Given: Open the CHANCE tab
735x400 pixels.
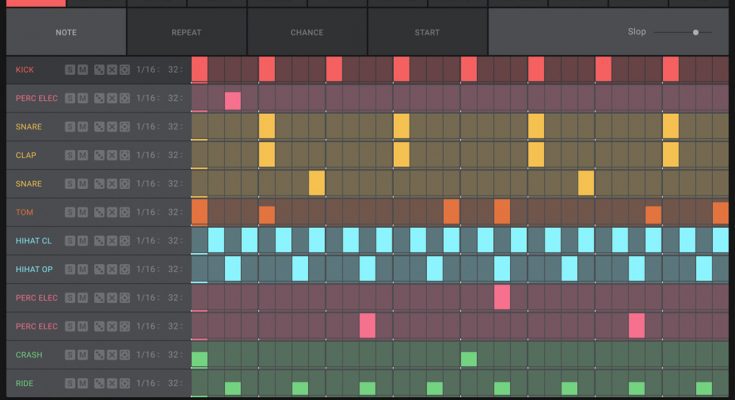Looking at the screenshot, I should pos(307,32).
